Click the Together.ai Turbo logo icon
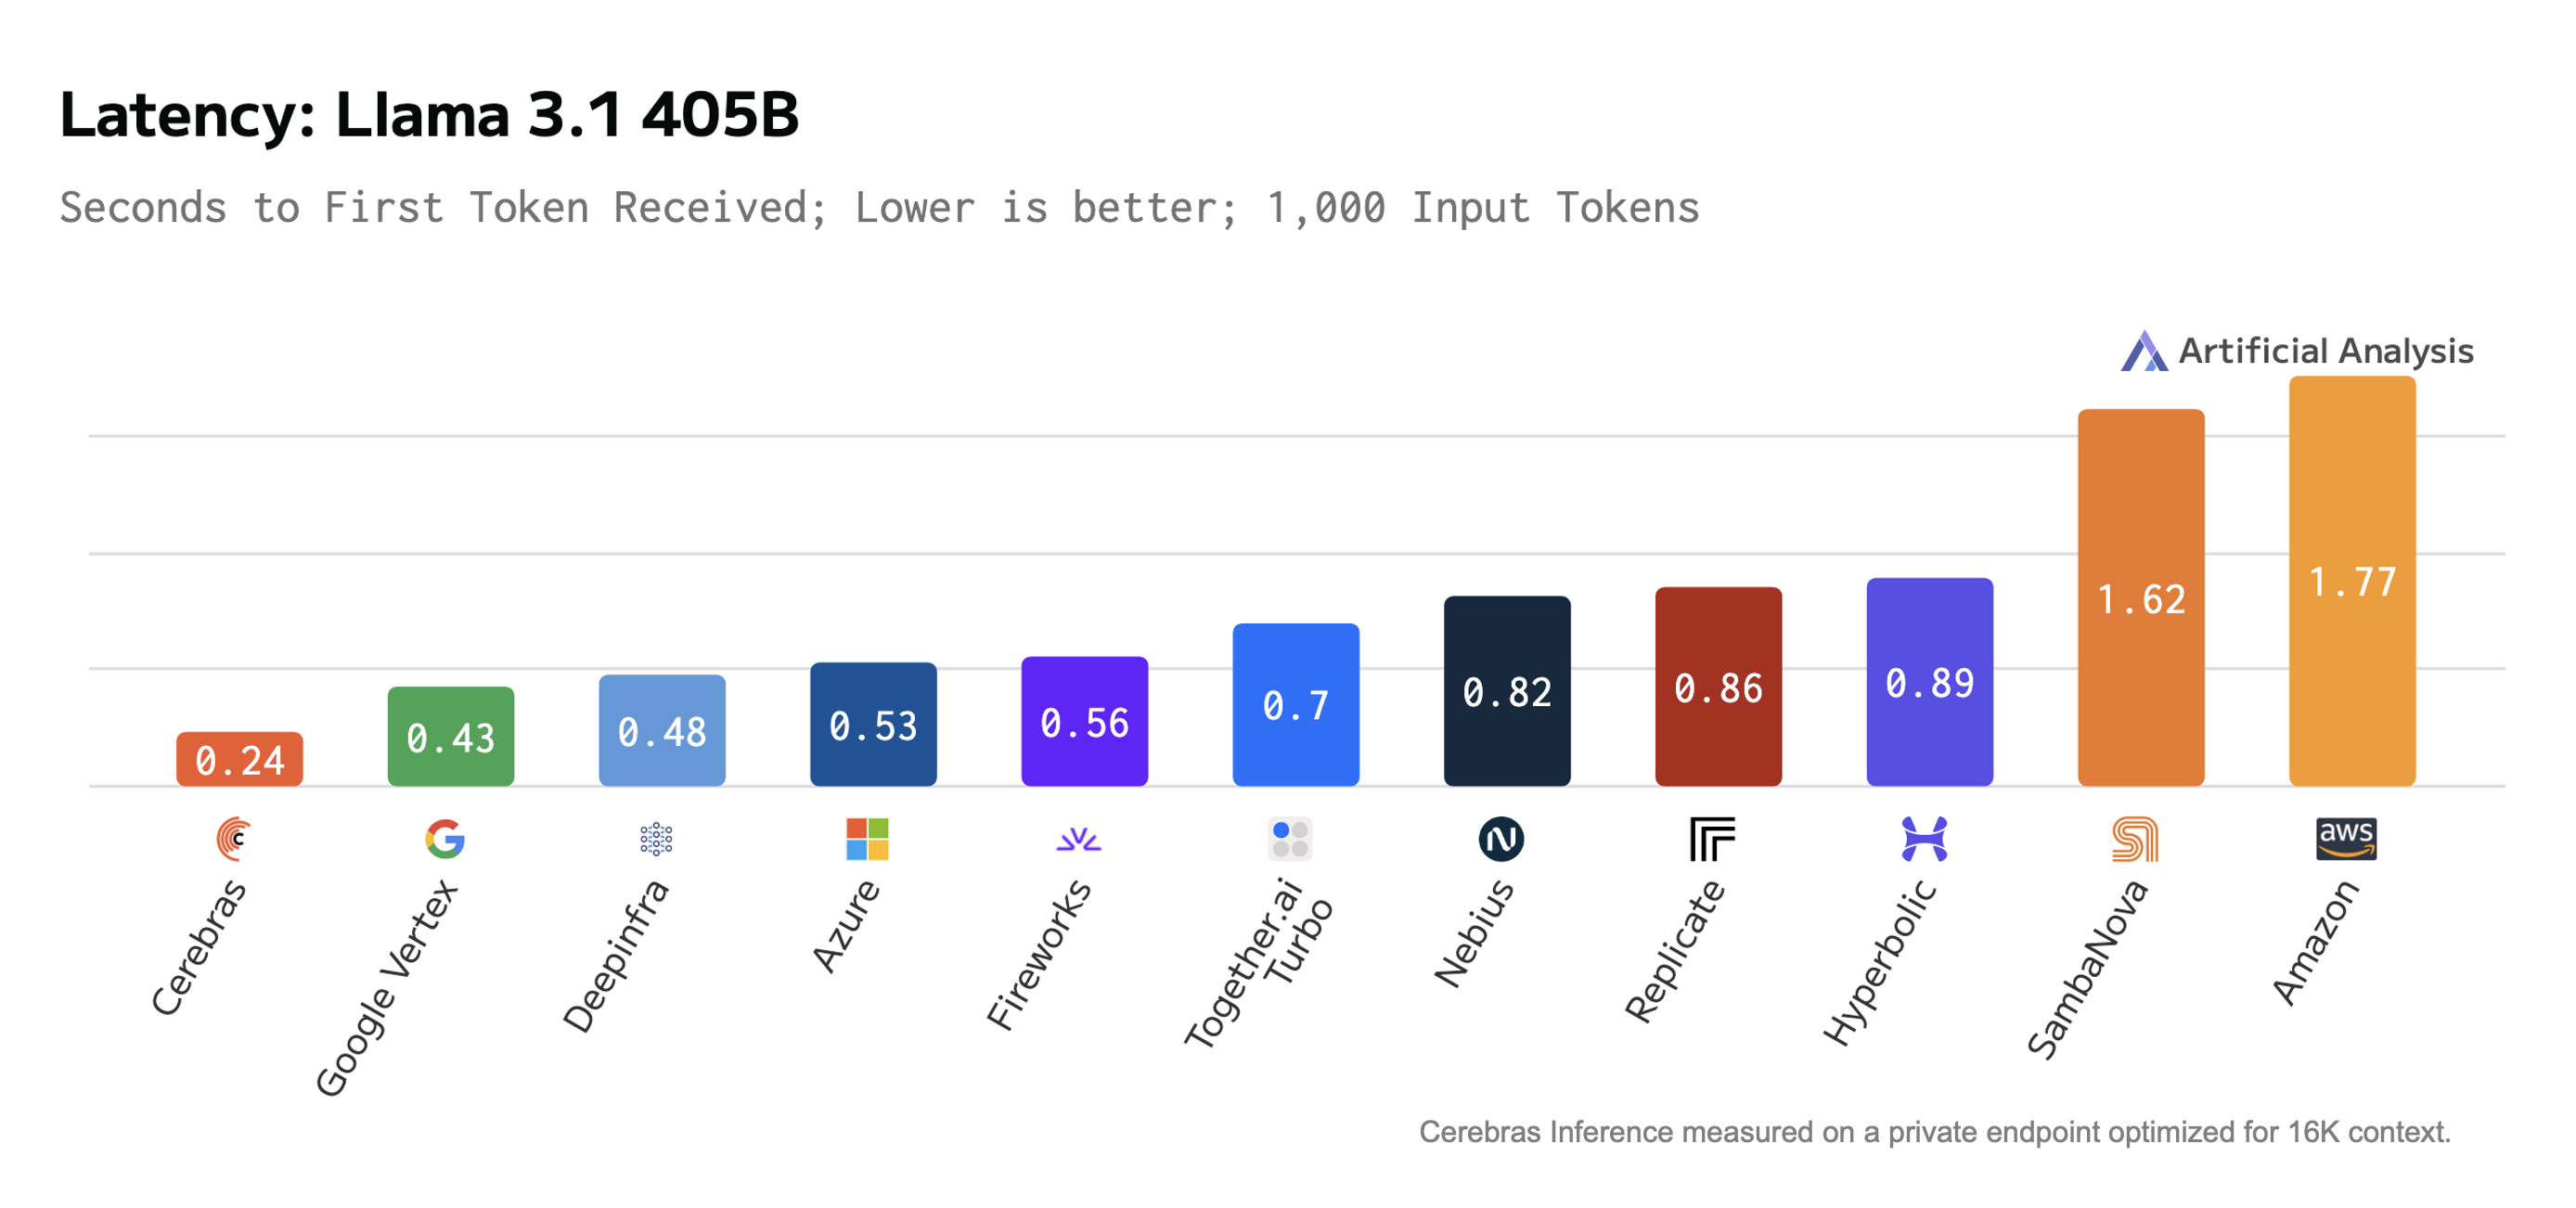2576x1208 pixels. tap(1290, 838)
